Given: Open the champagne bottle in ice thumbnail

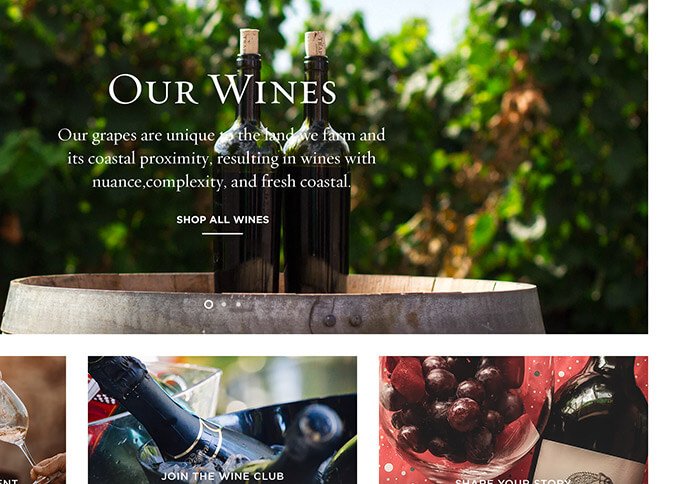Looking at the screenshot, I should point(222,420).
